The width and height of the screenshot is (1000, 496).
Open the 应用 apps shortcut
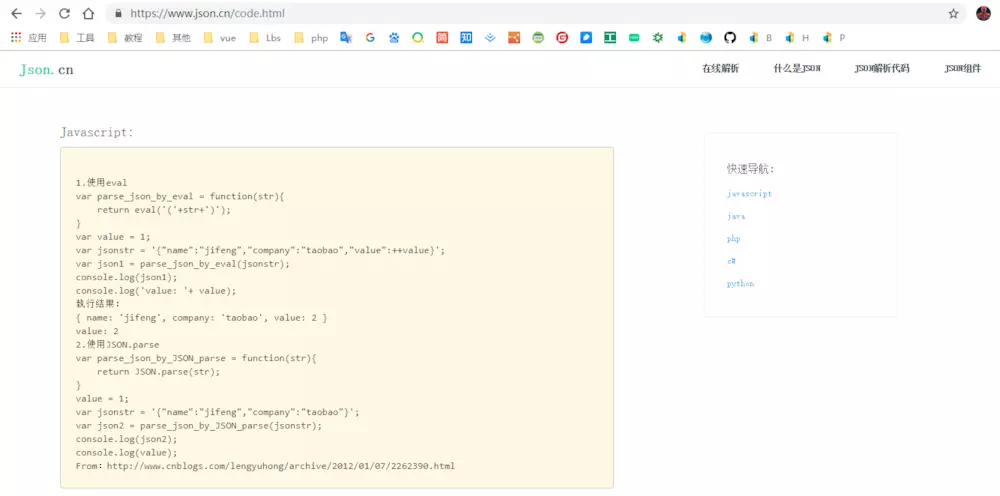(x=29, y=38)
